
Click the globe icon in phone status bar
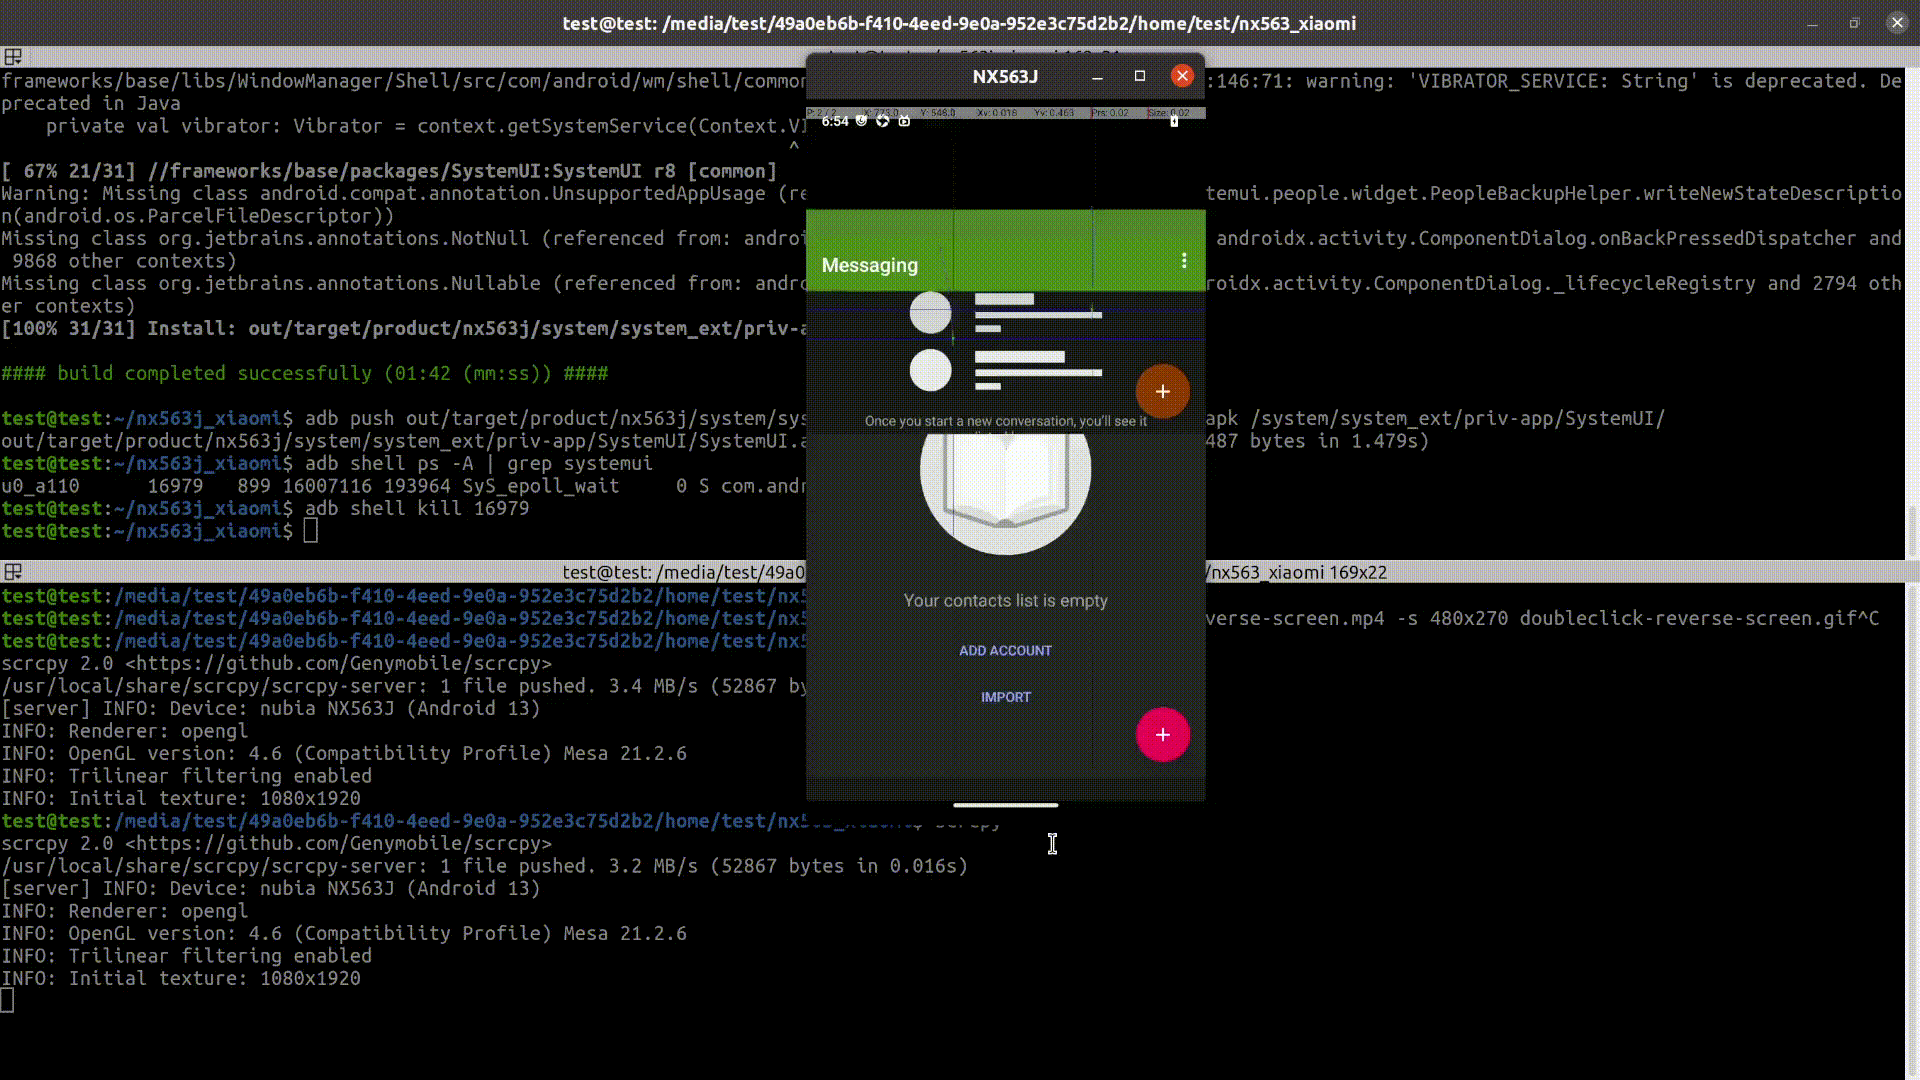click(x=882, y=121)
